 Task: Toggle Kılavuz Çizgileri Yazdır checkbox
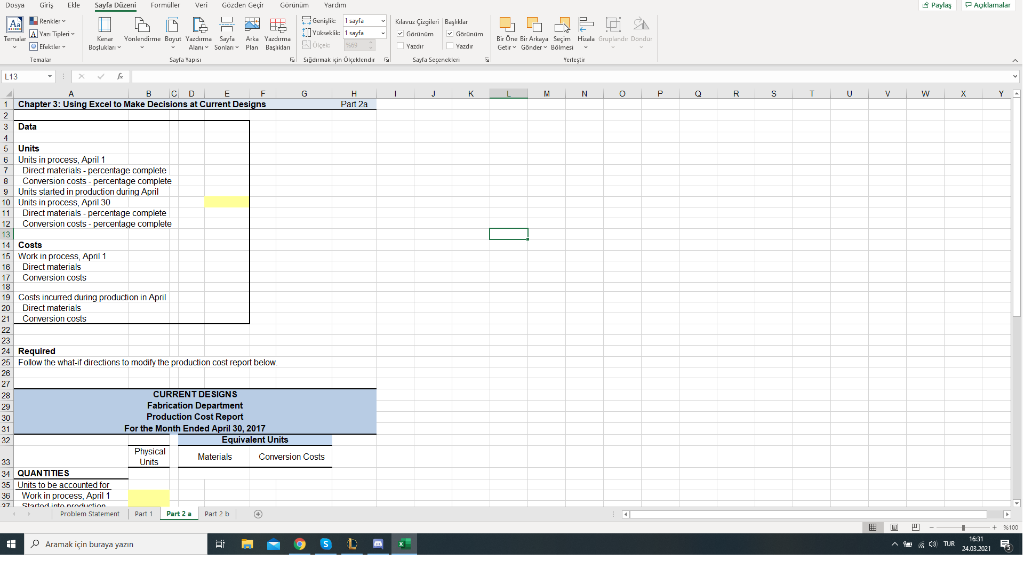pyautogui.click(x=400, y=46)
